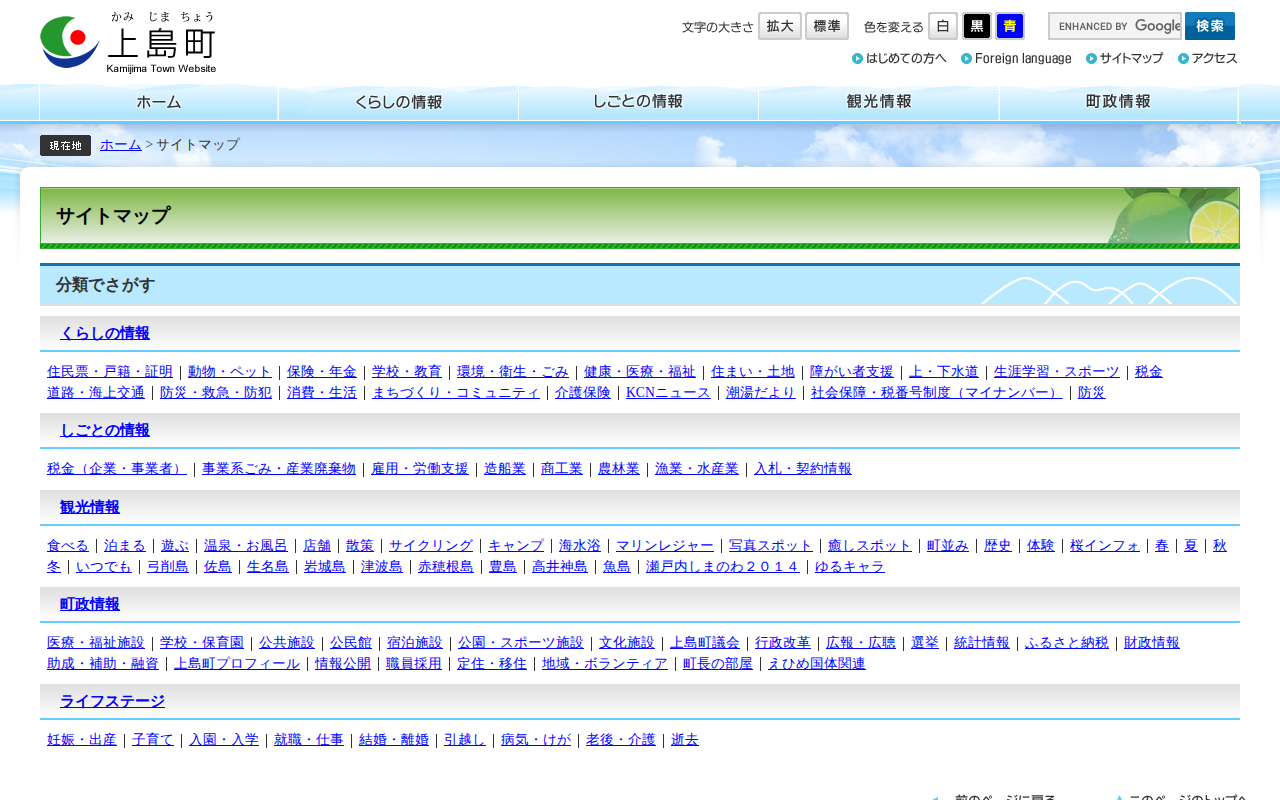Open 動物・ペット link
This screenshot has width=1280, height=800.
[230, 372]
